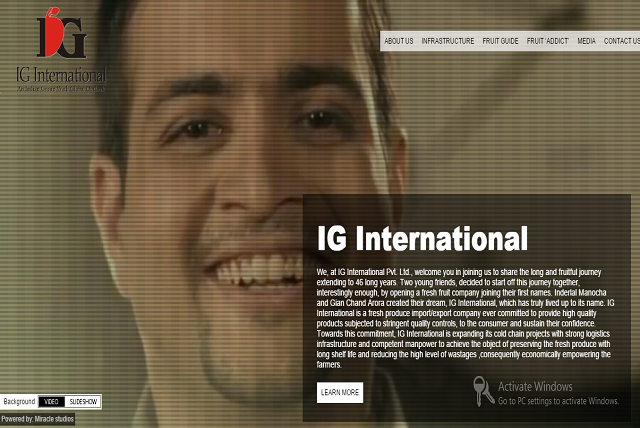The height and width of the screenshot is (428, 640).
Task: Follow the Powered by Miracle studios link
Action: pos(38,419)
